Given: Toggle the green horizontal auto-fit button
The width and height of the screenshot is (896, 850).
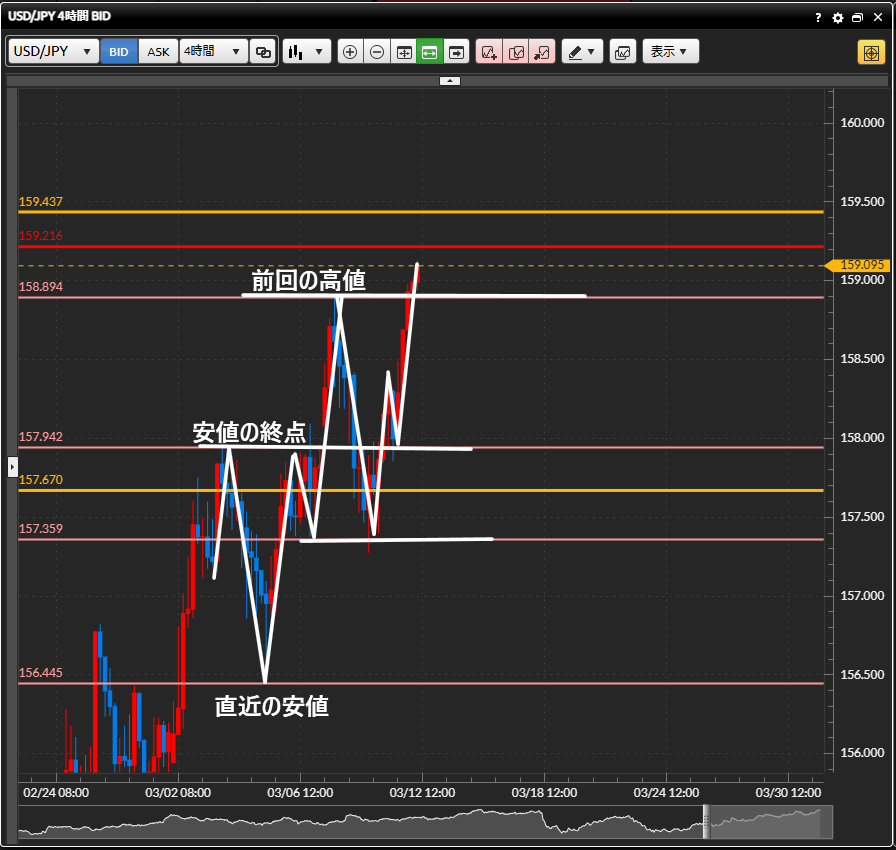Looking at the screenshot, I should (430, 52).
